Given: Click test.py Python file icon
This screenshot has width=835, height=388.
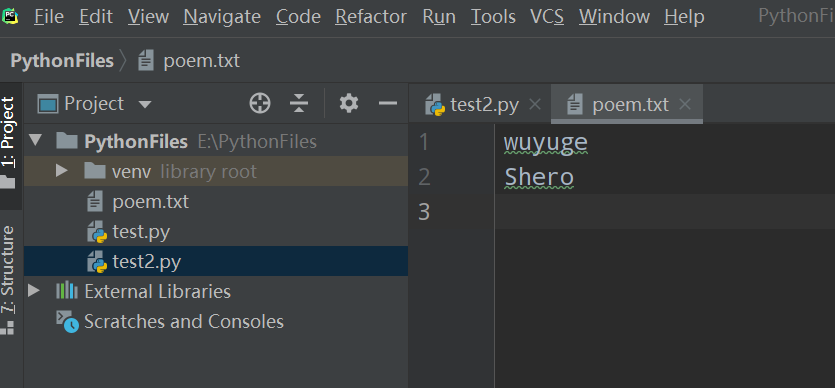Looking at the screenshot, I should [x=97, y=232].
